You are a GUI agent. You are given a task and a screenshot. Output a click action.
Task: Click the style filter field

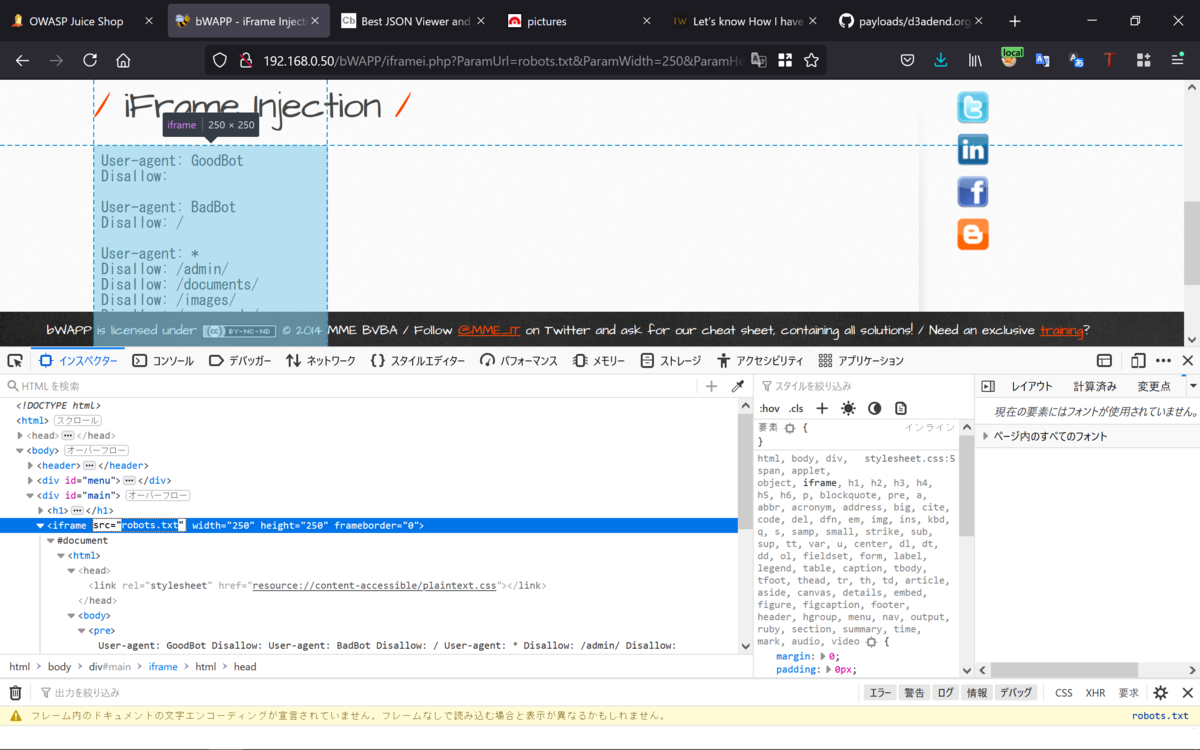(x=862, y=386)
